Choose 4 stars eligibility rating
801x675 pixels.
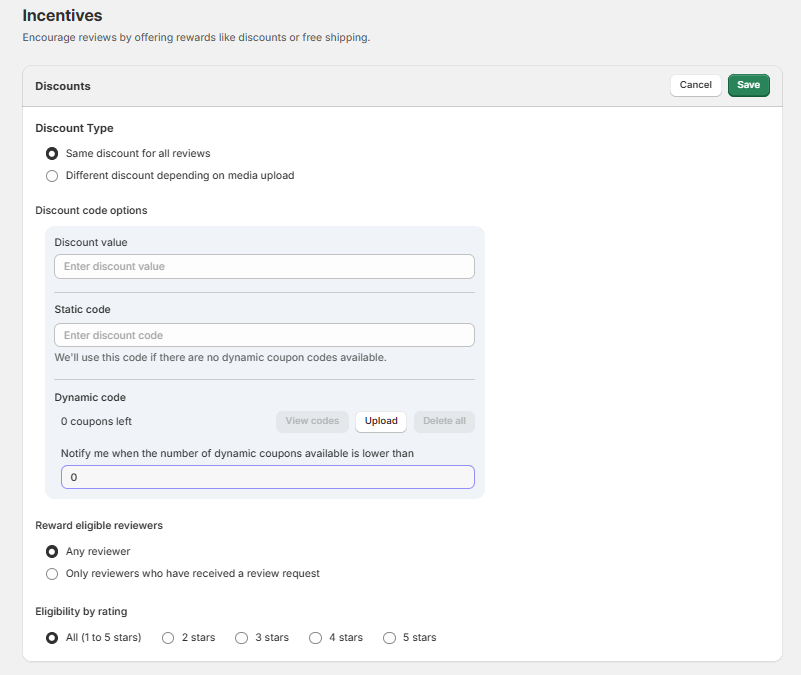coord(315,638)
